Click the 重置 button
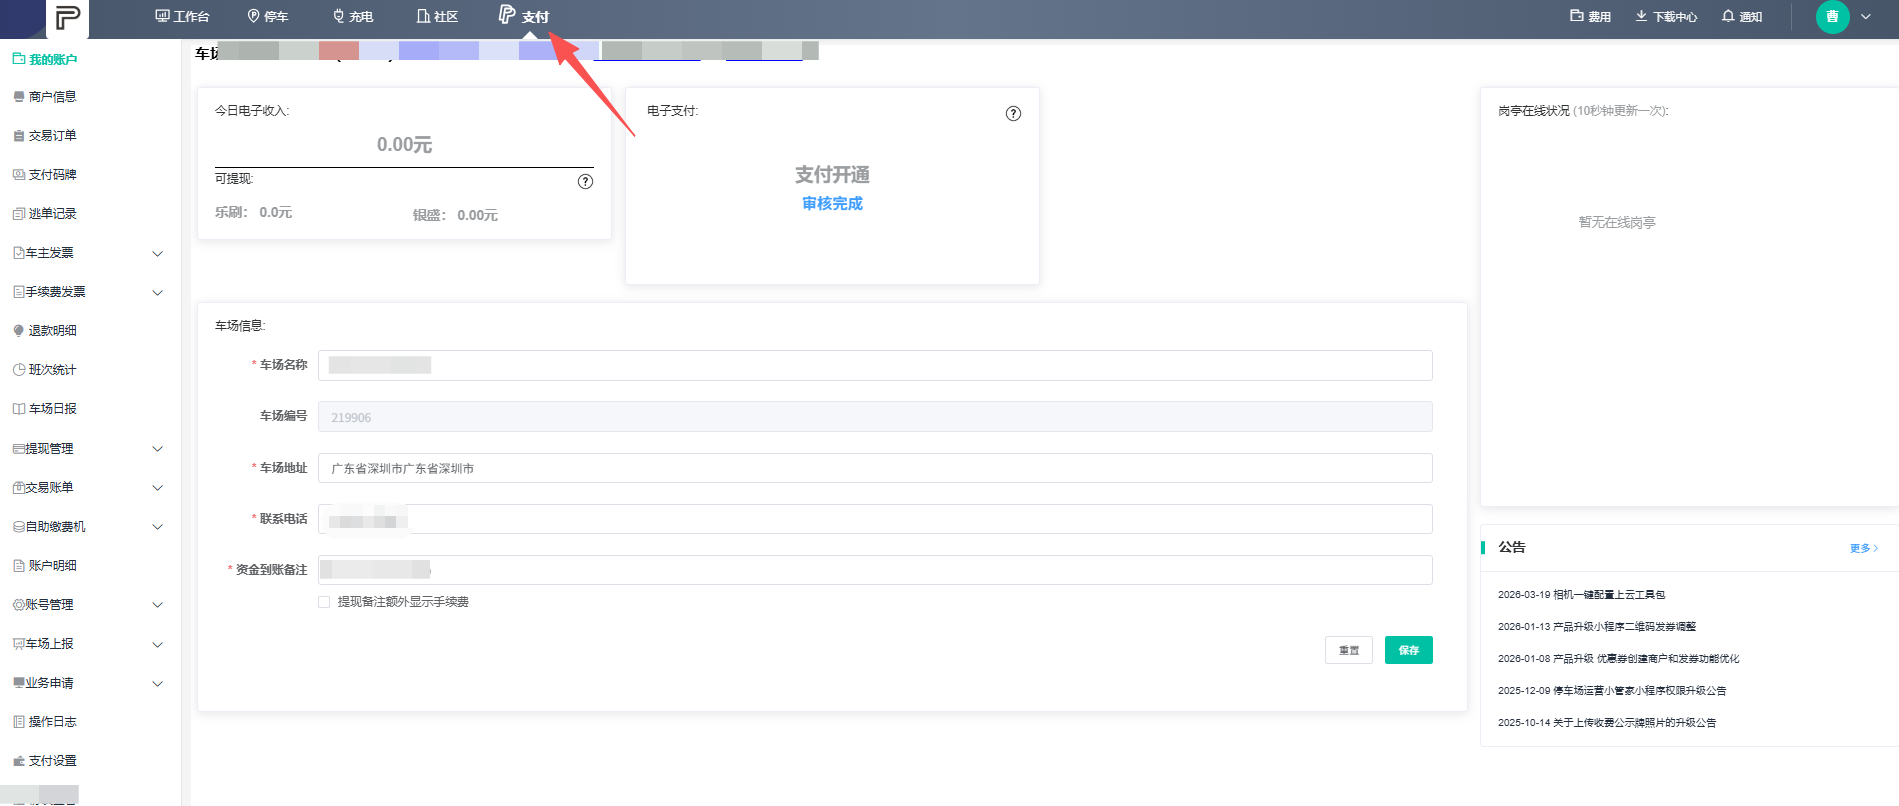The image size is (1899, 806). [1349, 650]
